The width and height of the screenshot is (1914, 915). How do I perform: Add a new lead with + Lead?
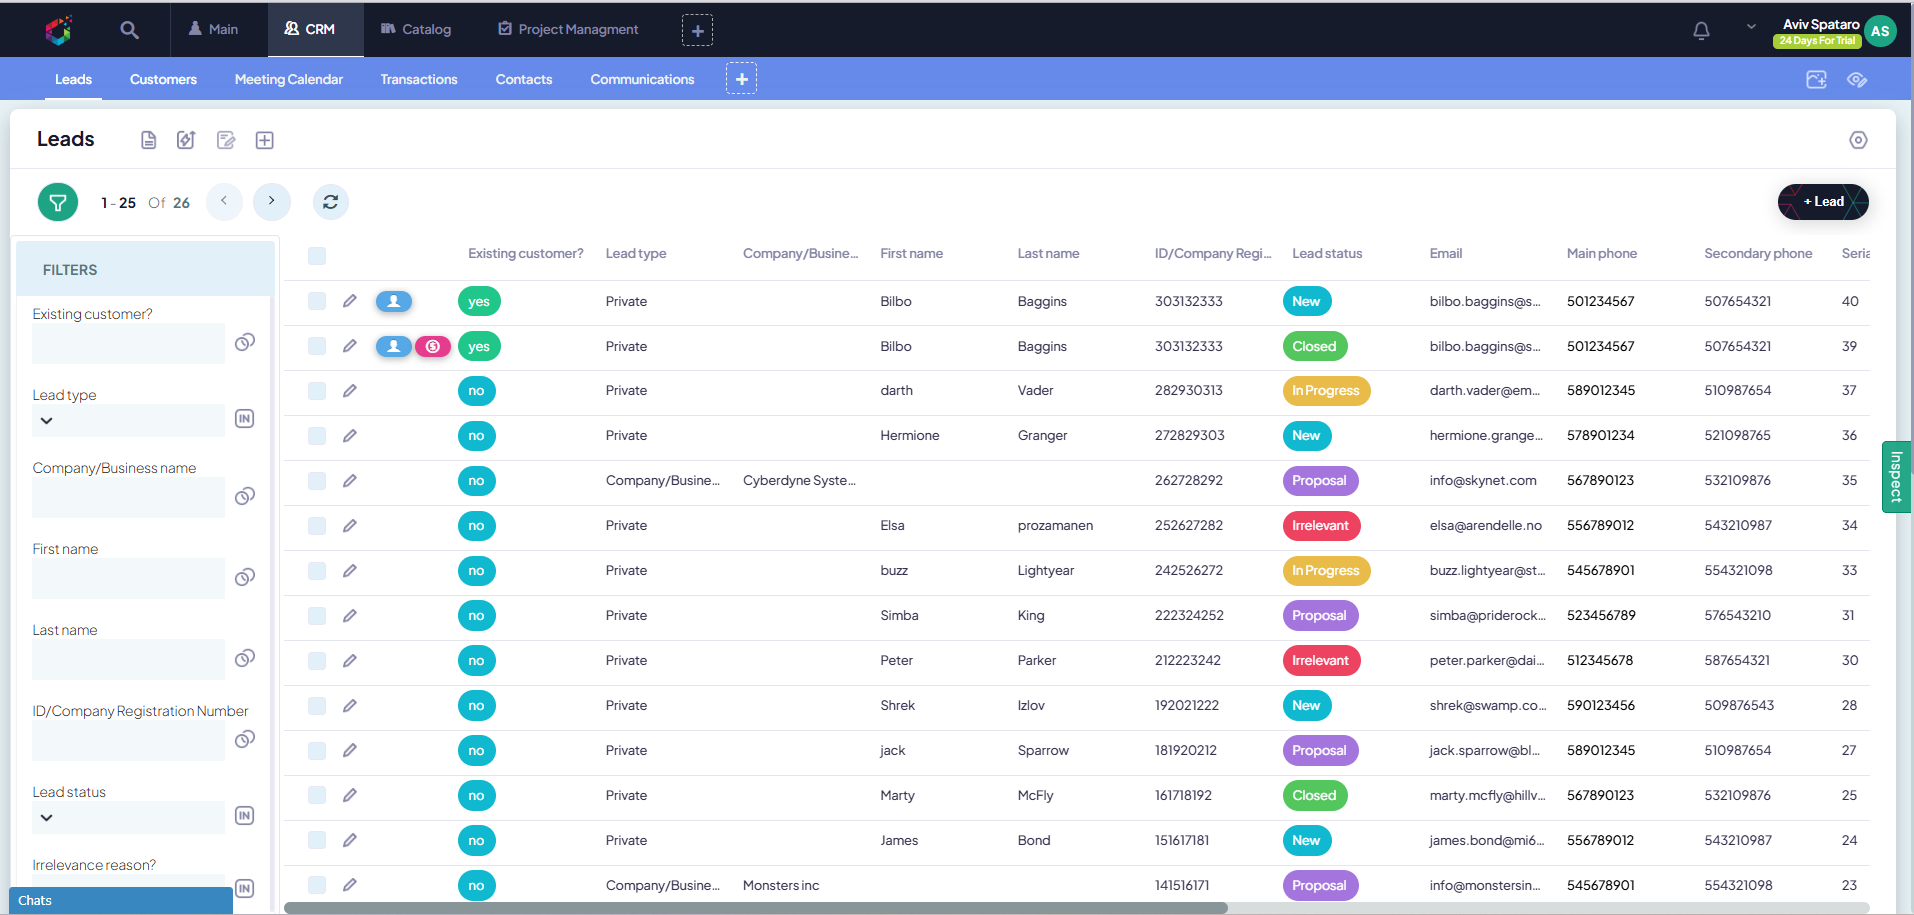[1823, 202]
